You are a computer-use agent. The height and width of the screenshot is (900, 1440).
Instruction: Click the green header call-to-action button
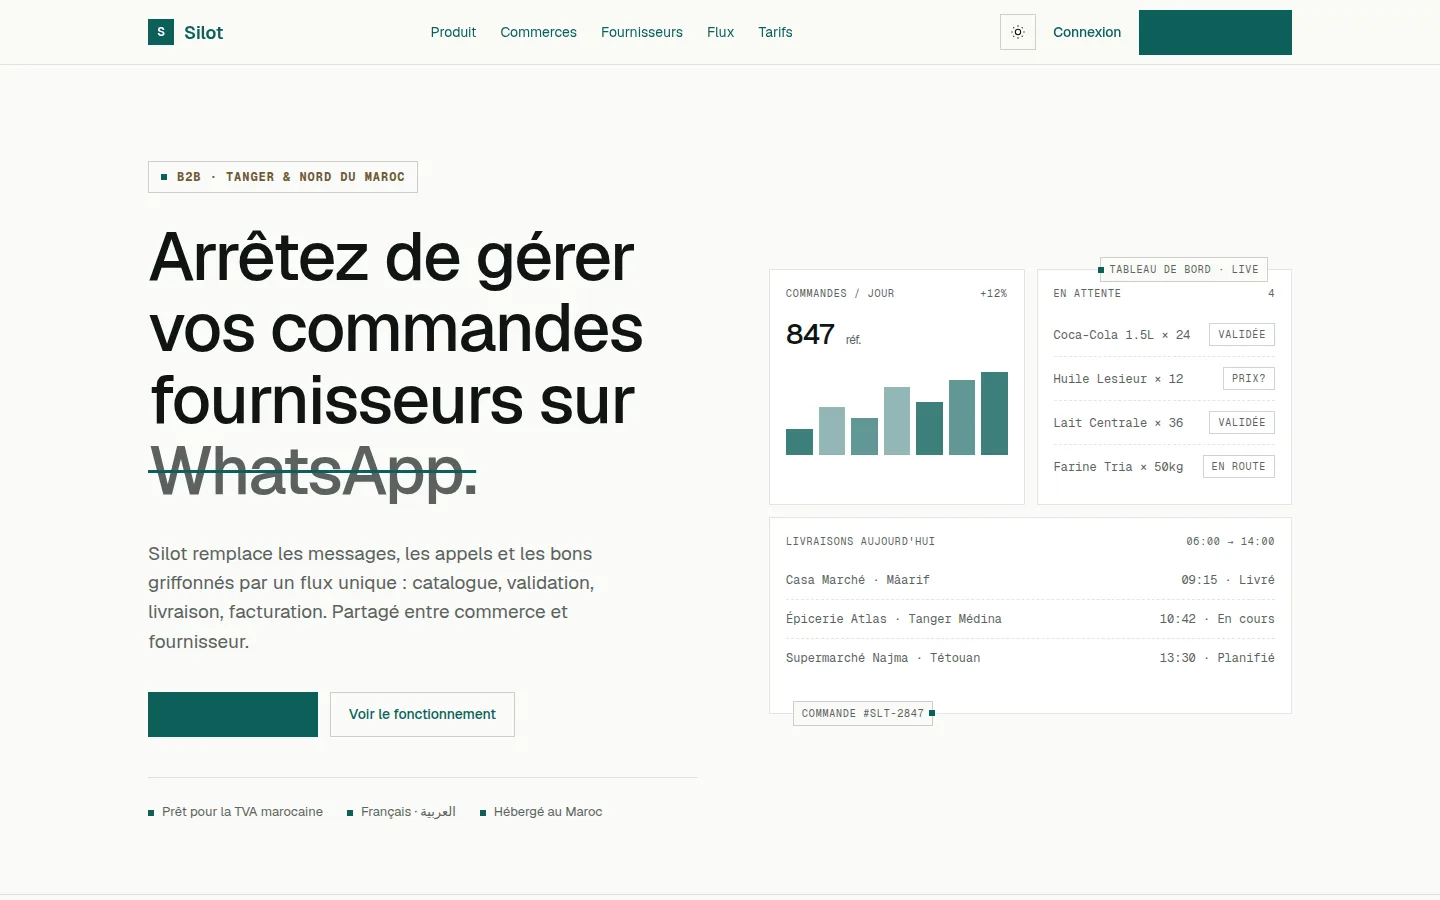[1215, 32]
